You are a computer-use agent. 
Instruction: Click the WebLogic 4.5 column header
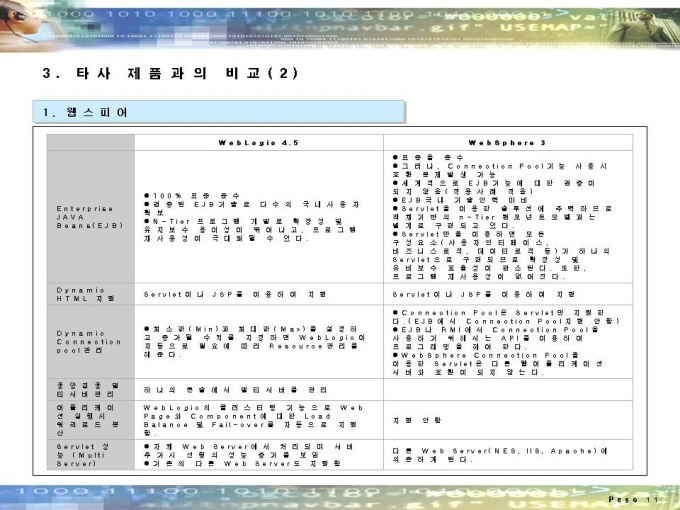point(259,143)
